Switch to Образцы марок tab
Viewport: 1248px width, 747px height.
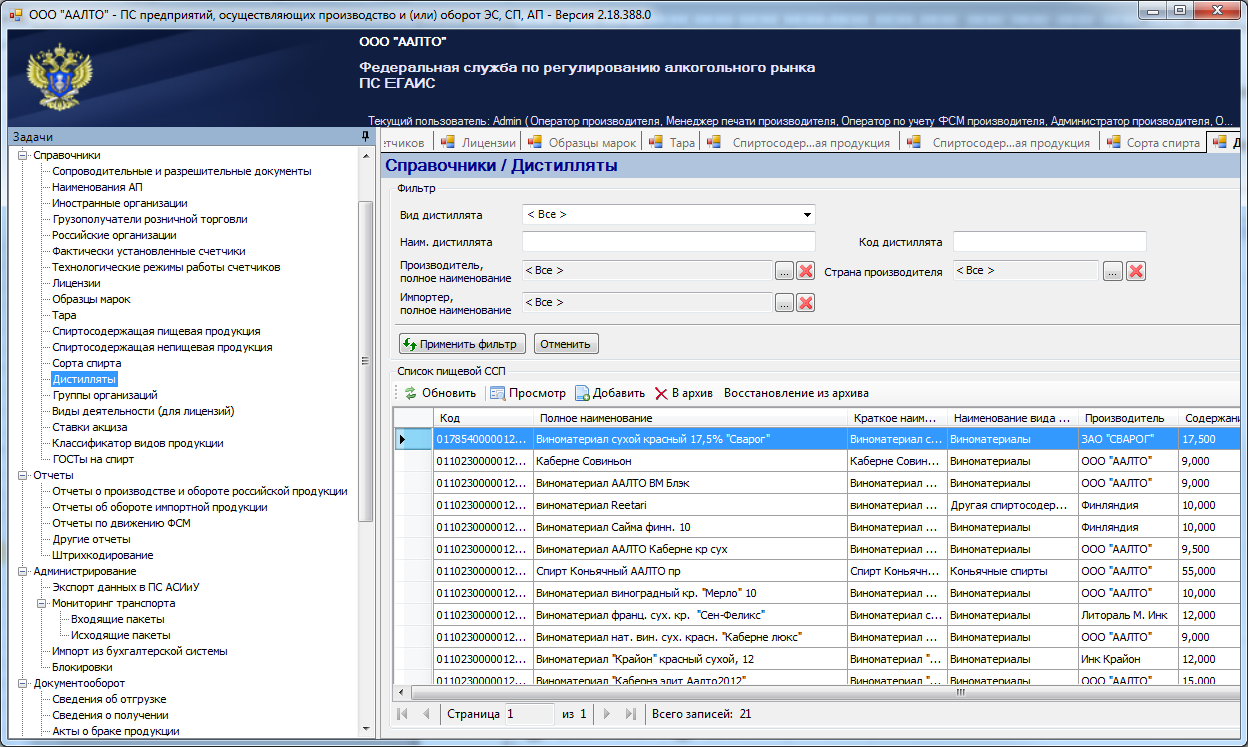pyautogui.click(x=582, y=142)
